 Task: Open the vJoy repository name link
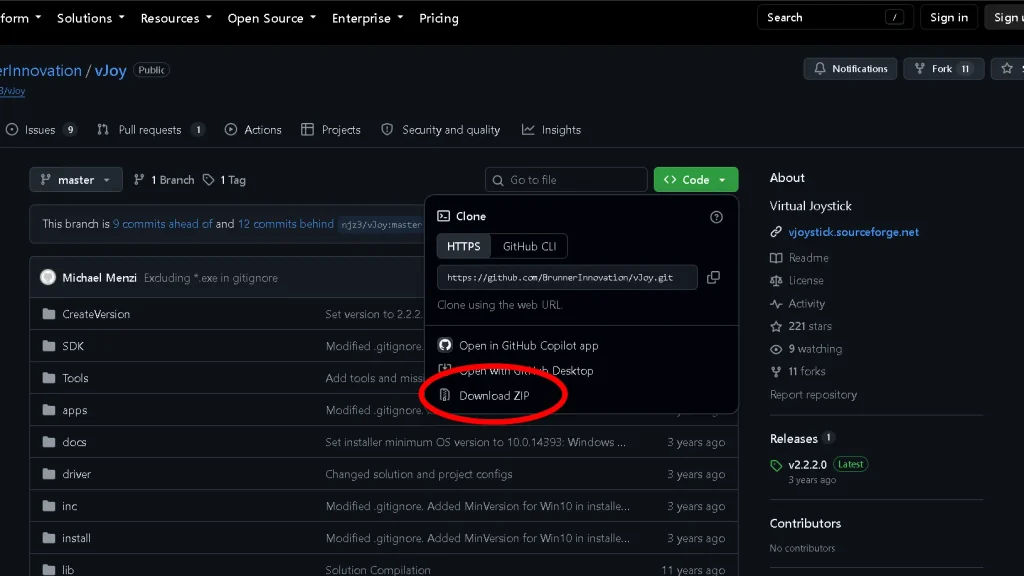tap(110, 71)
